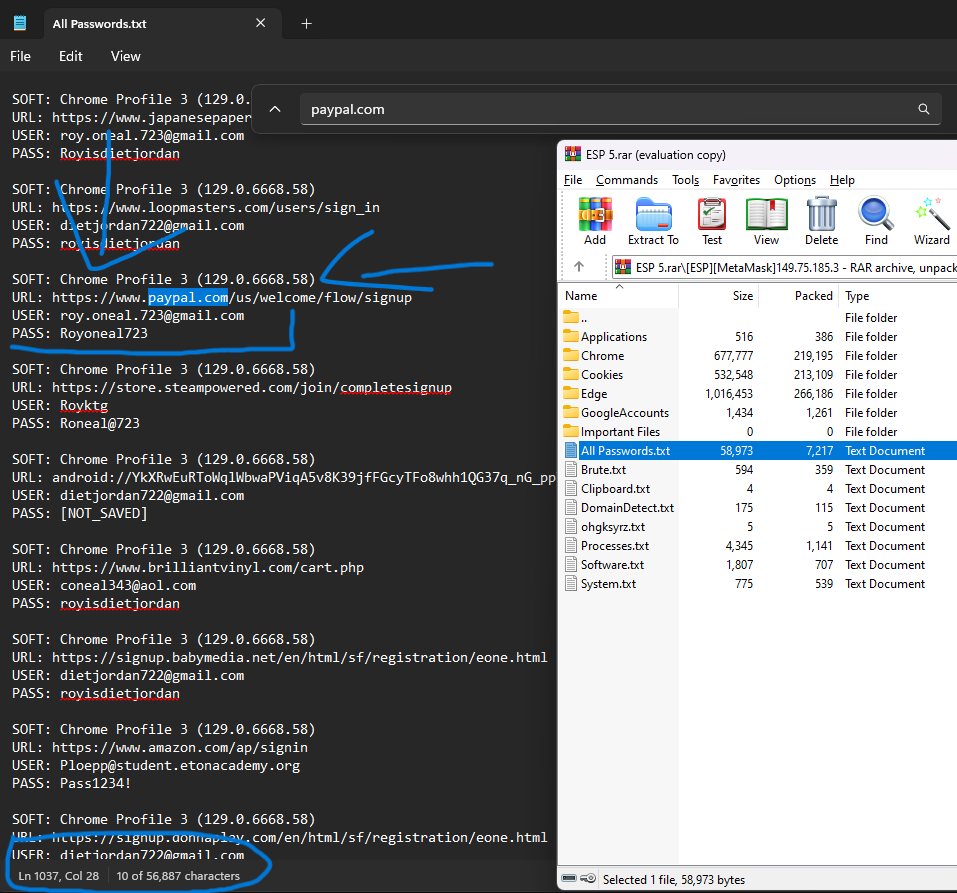
Task: Open WinRAR's File menu
Action: coord(572,180)
